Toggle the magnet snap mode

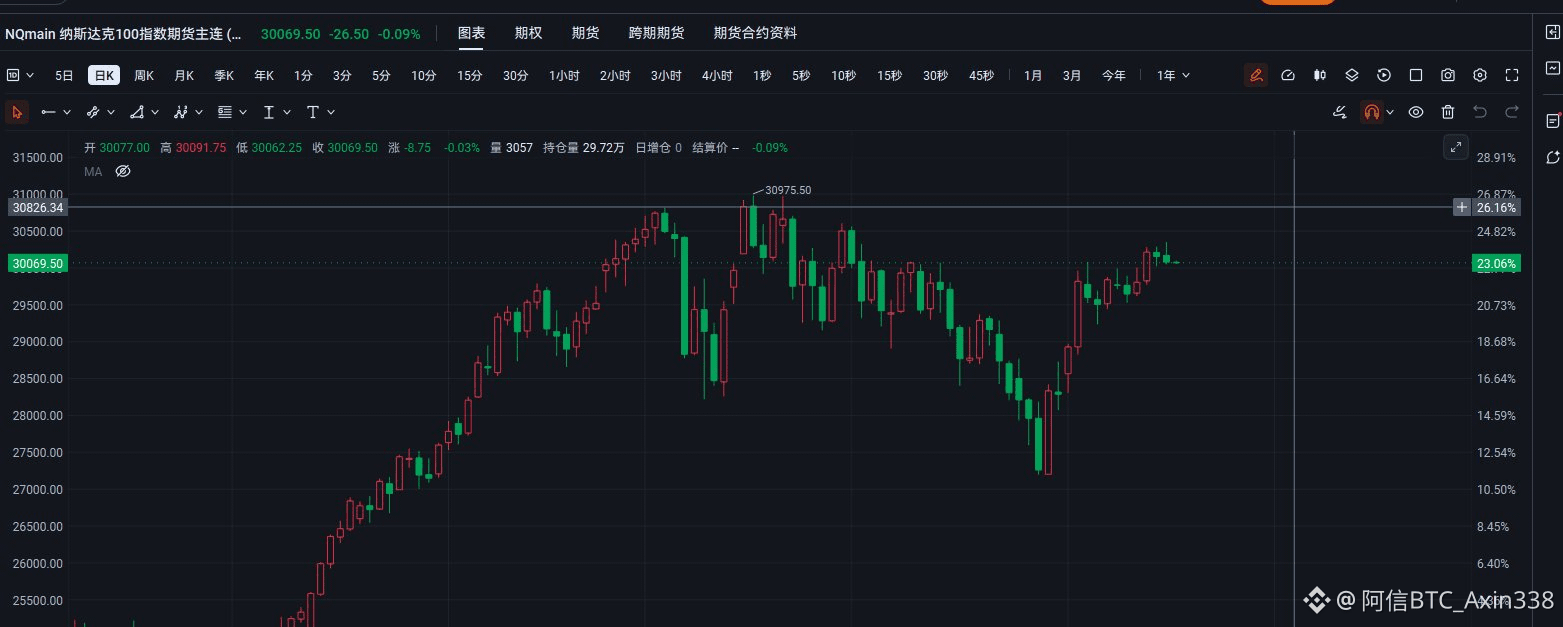pyautogui.click(x=1372, y=112)
